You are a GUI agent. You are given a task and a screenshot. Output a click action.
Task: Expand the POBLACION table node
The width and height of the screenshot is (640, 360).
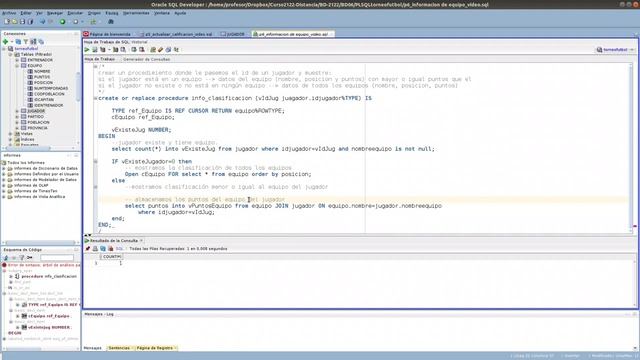[17, 122]
